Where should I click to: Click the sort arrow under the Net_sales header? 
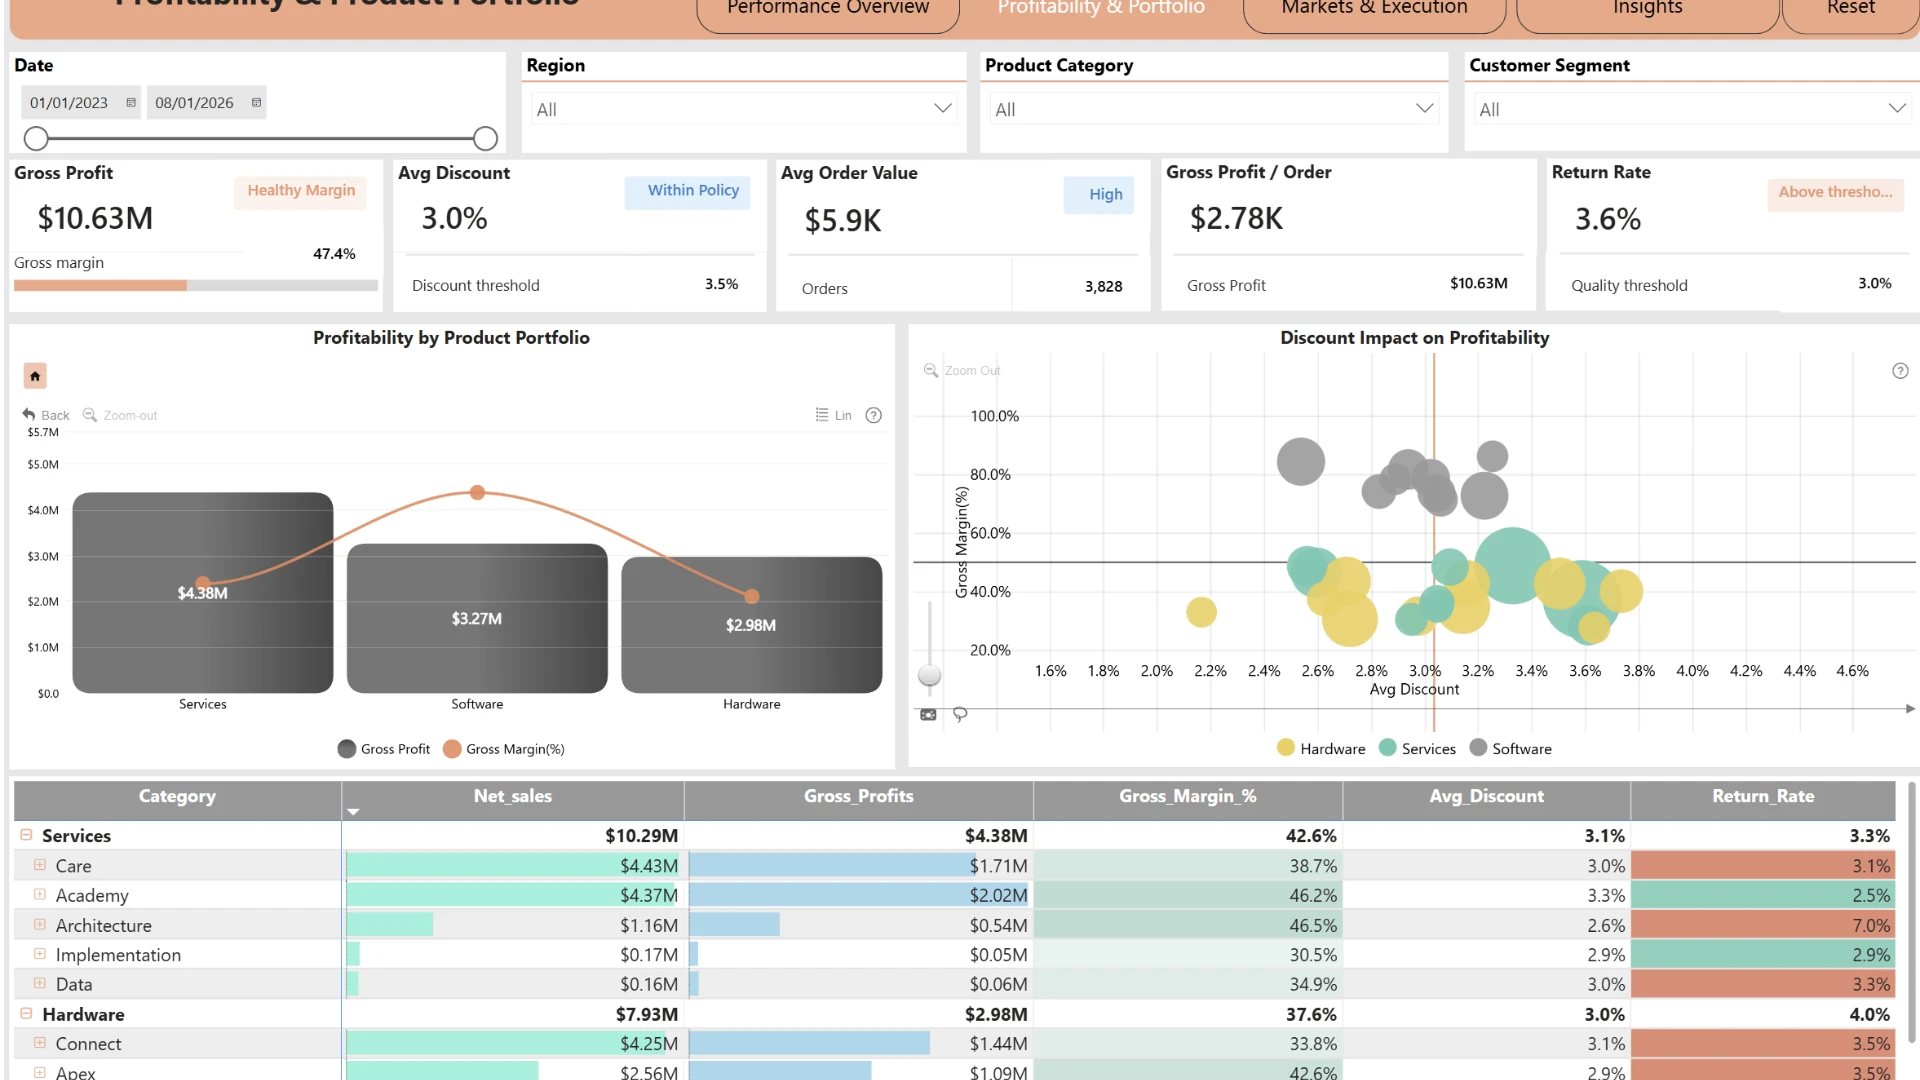pyautogui.click(x=353, y=812)
